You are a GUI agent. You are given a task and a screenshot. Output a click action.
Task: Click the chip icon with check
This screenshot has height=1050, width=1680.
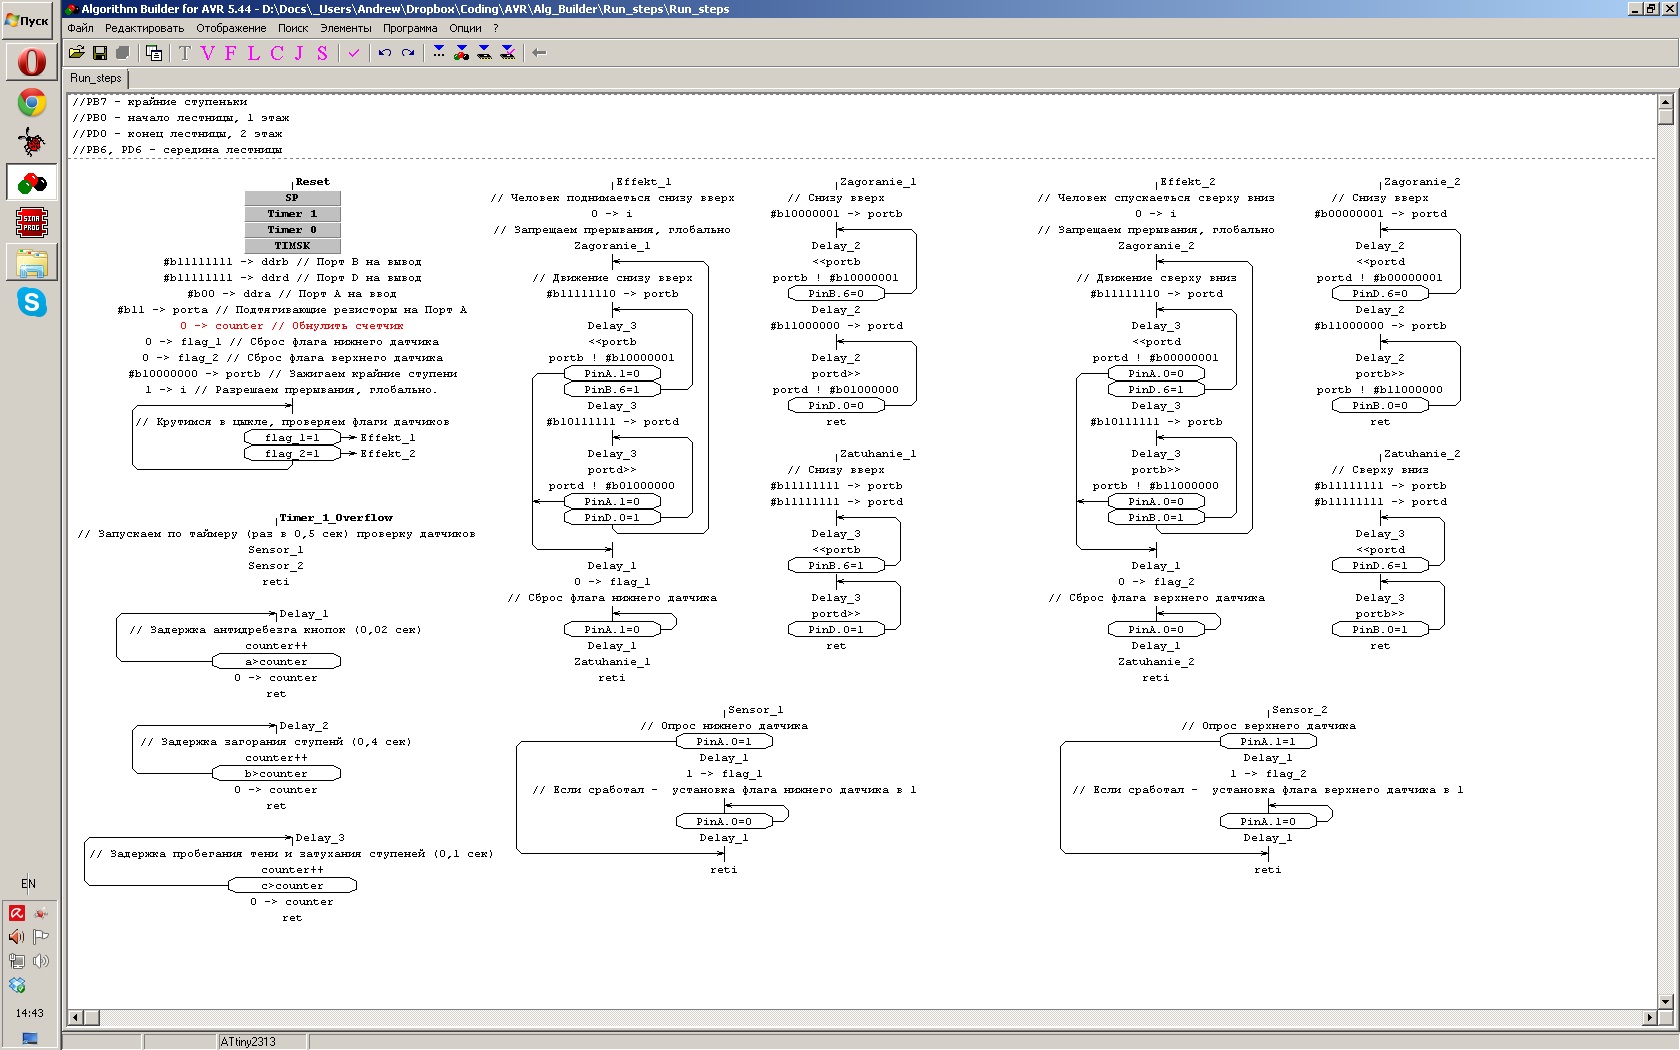[507, 52]
